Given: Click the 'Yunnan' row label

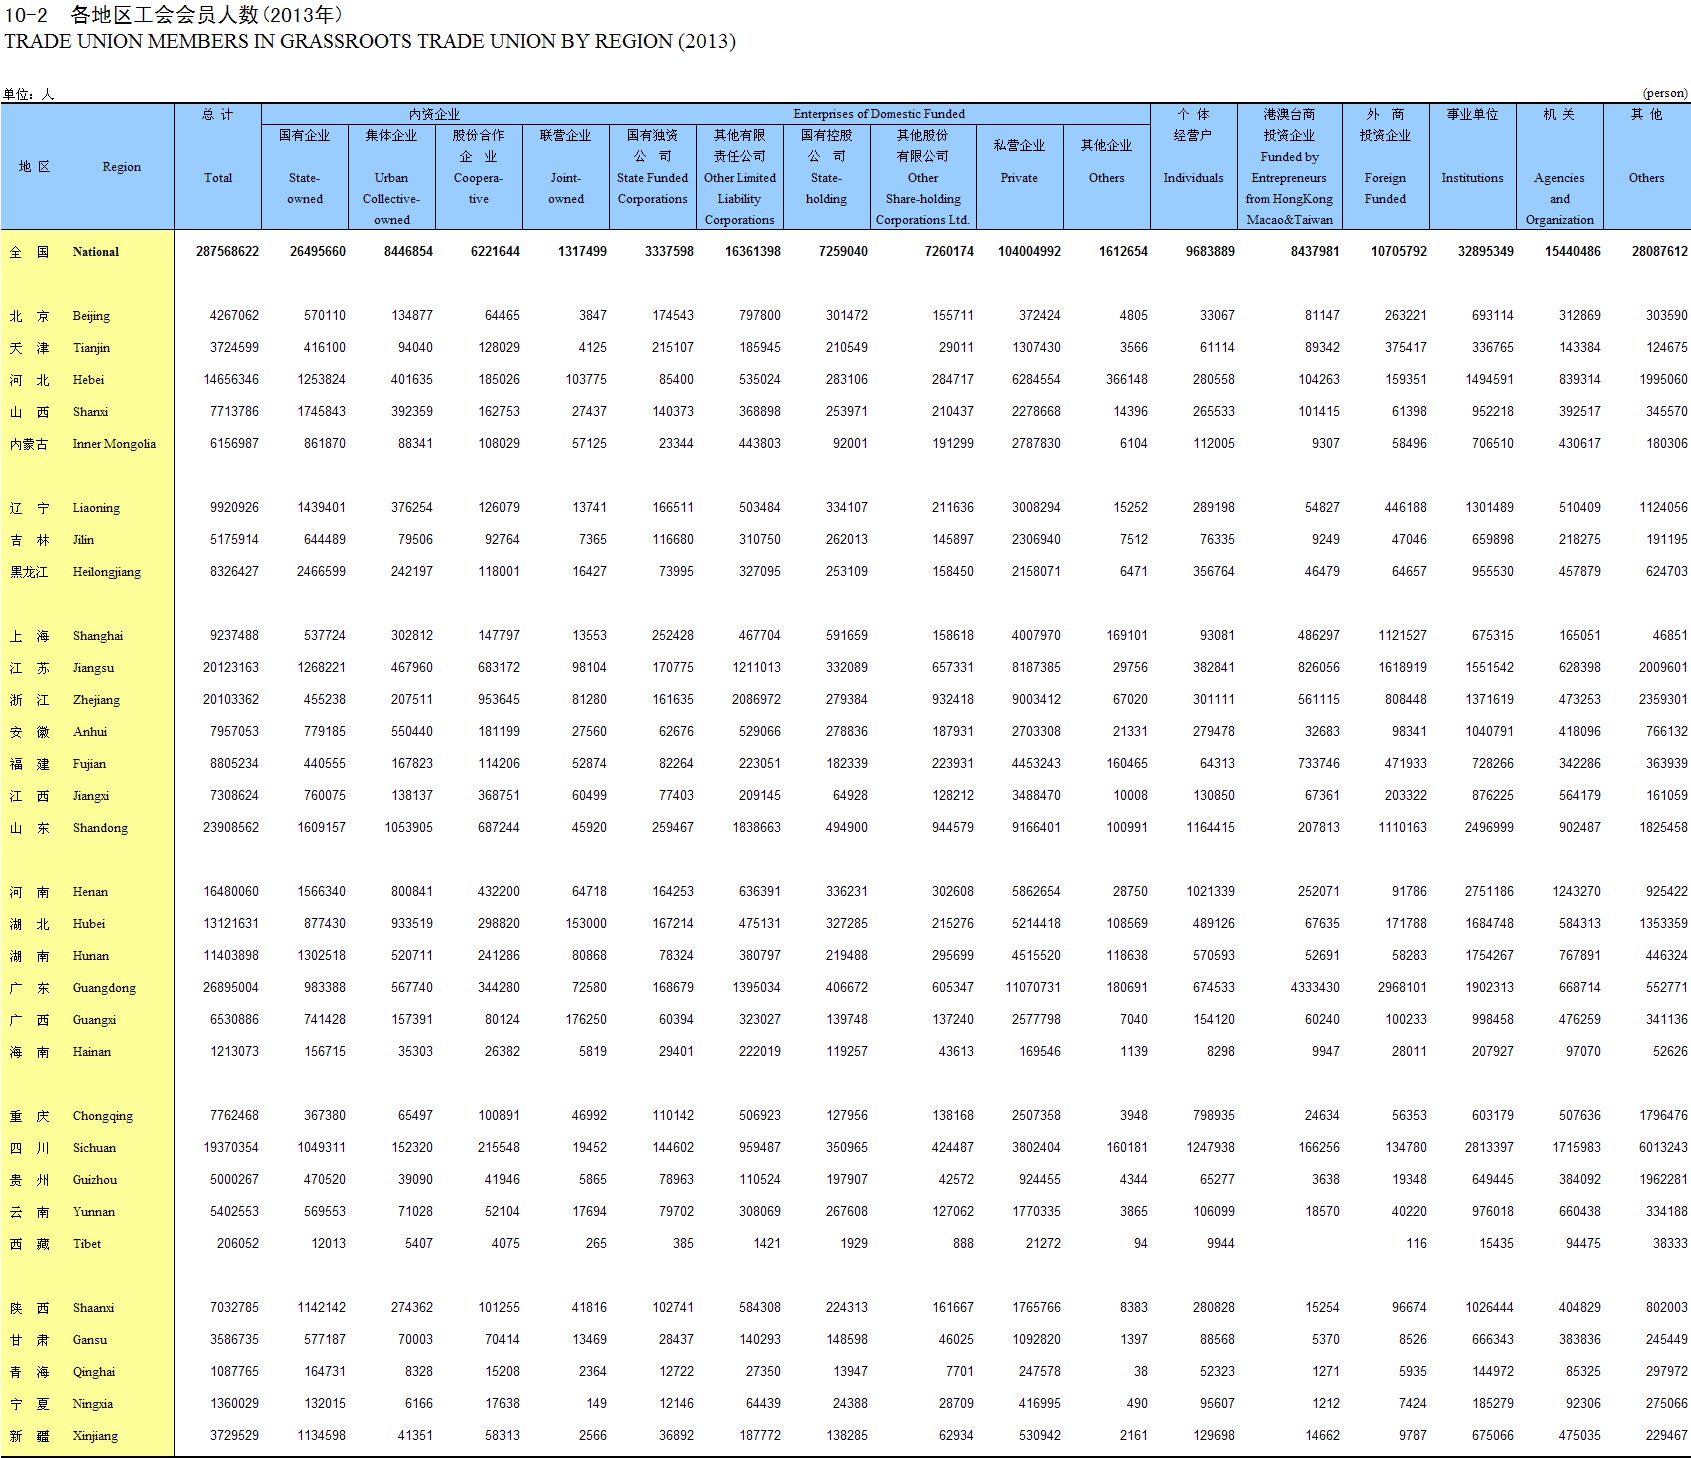Looking at the screenshot, I should click(94, 1212).
